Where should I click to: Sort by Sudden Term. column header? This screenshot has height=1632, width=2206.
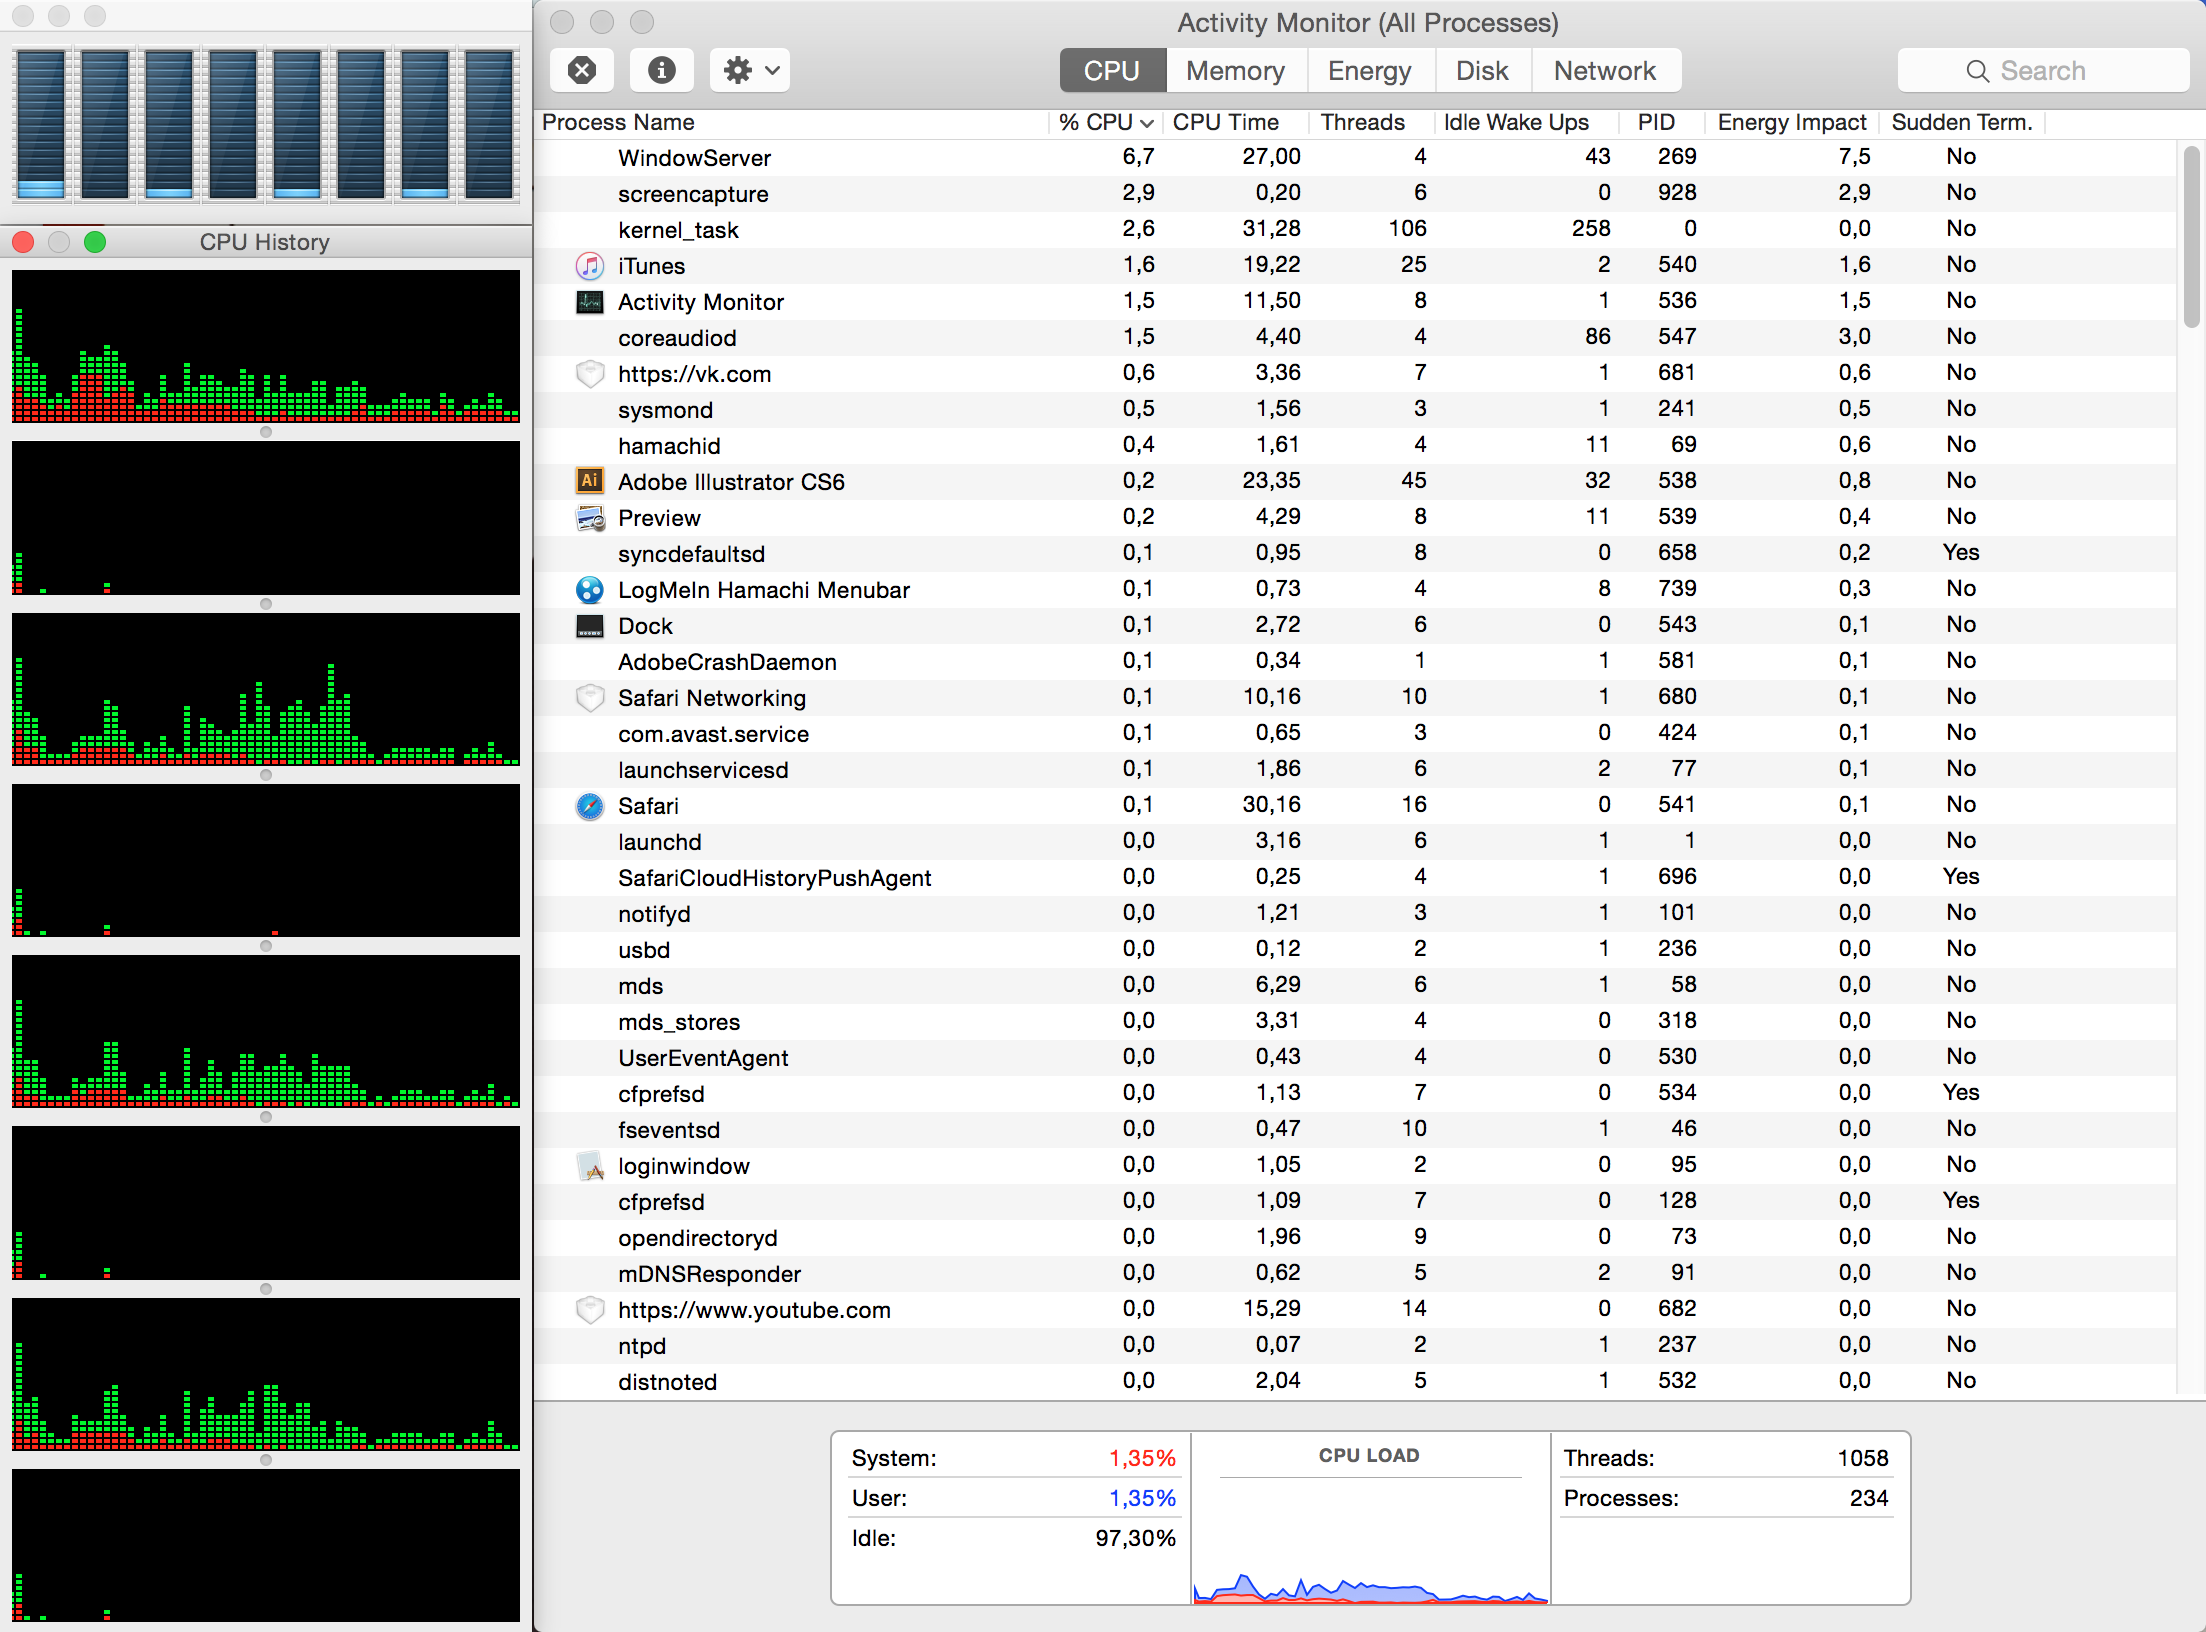point(1962,122)
